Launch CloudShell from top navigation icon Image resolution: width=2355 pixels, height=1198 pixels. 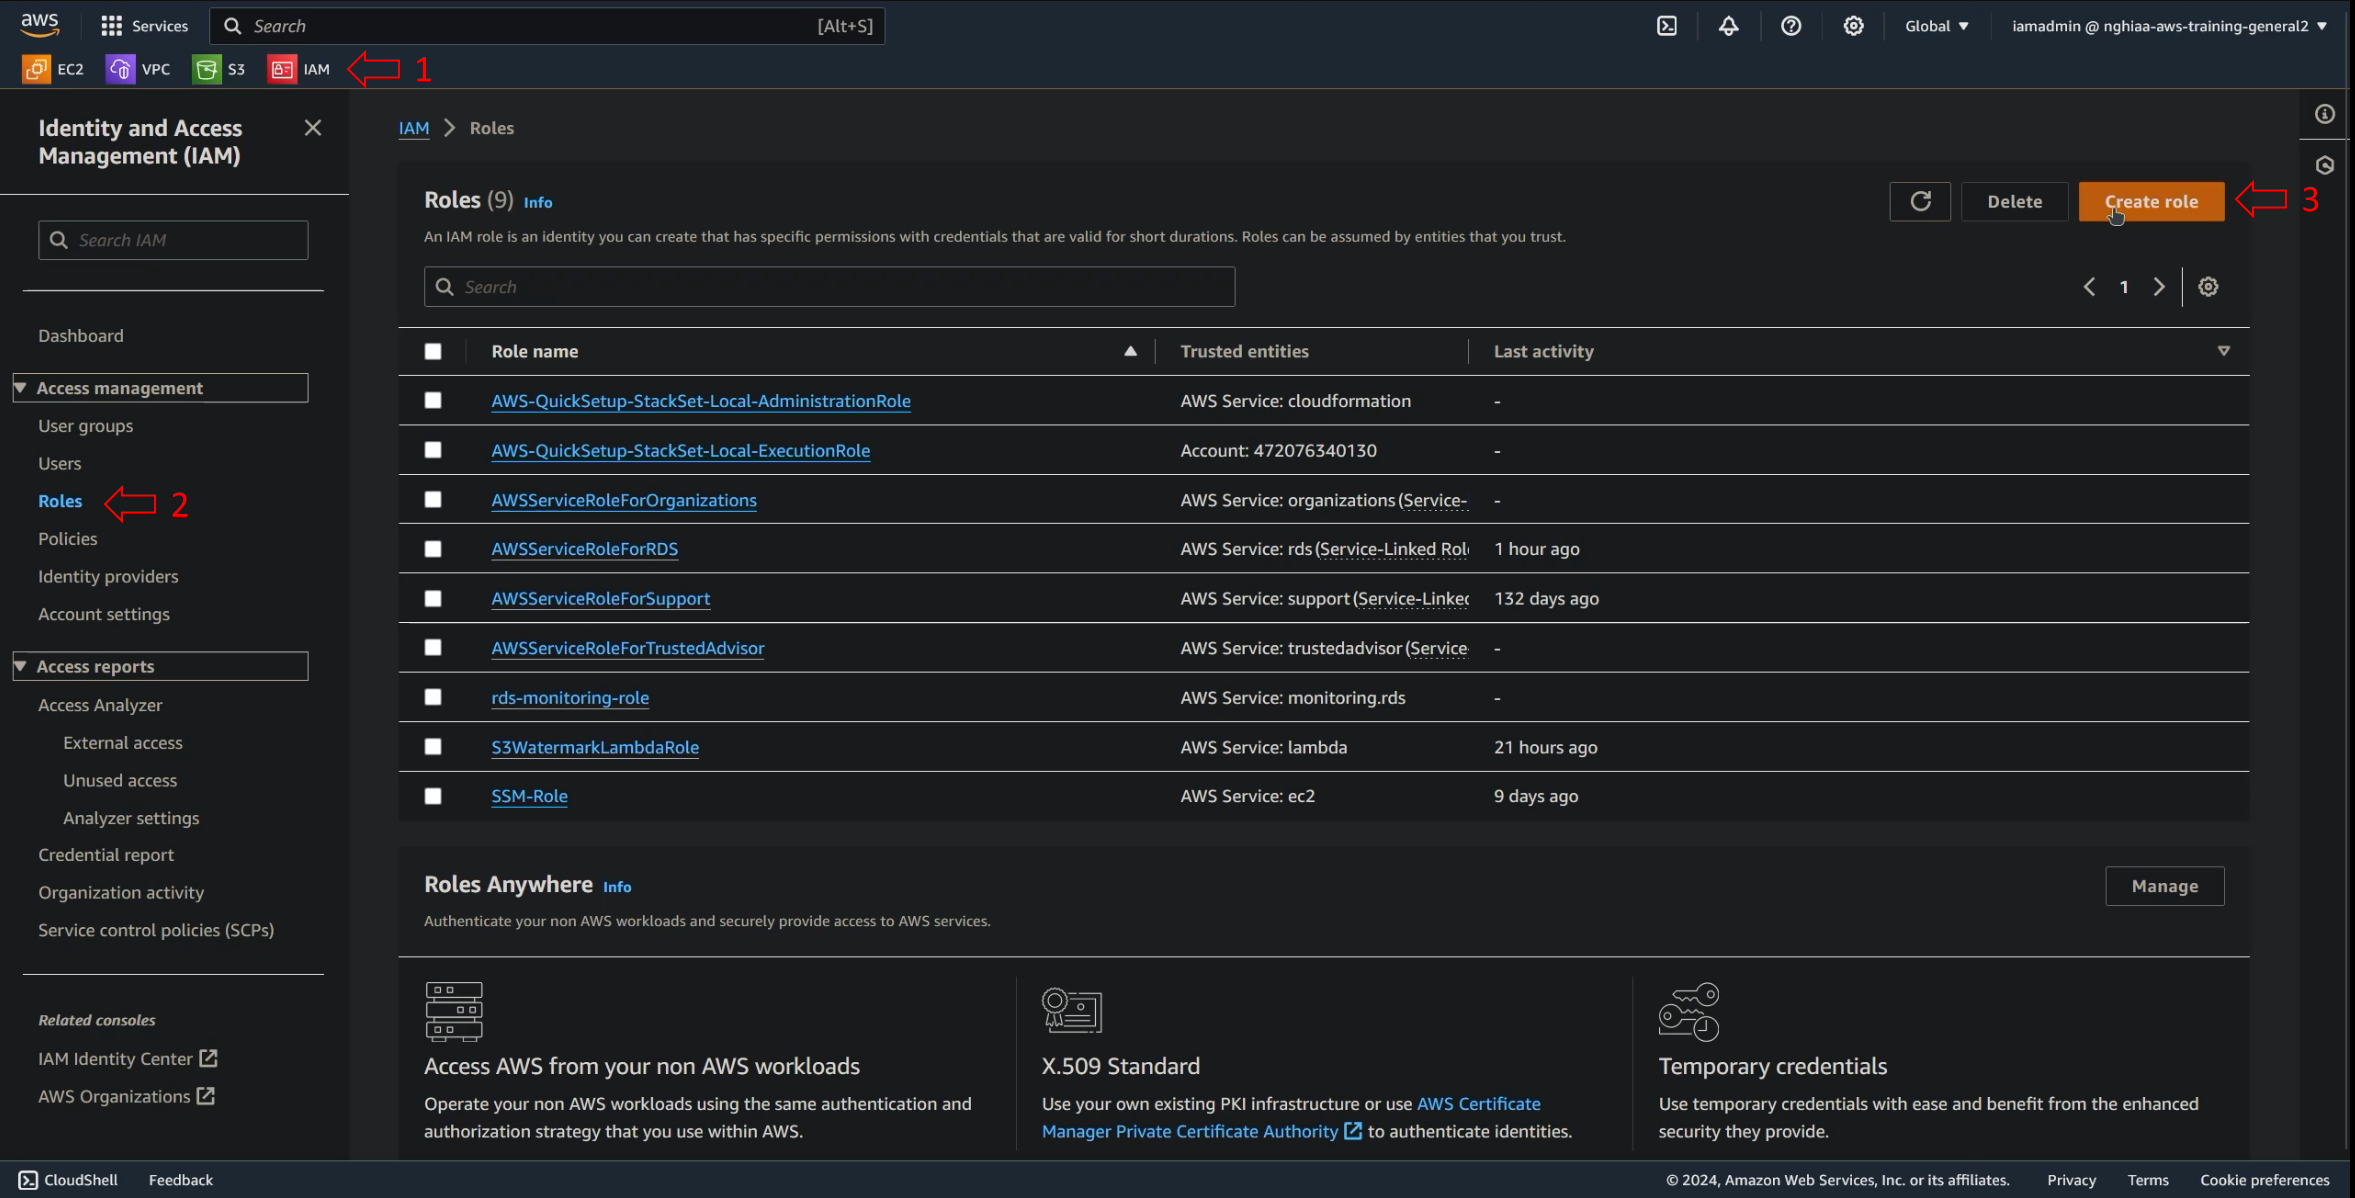point(1666,26)
